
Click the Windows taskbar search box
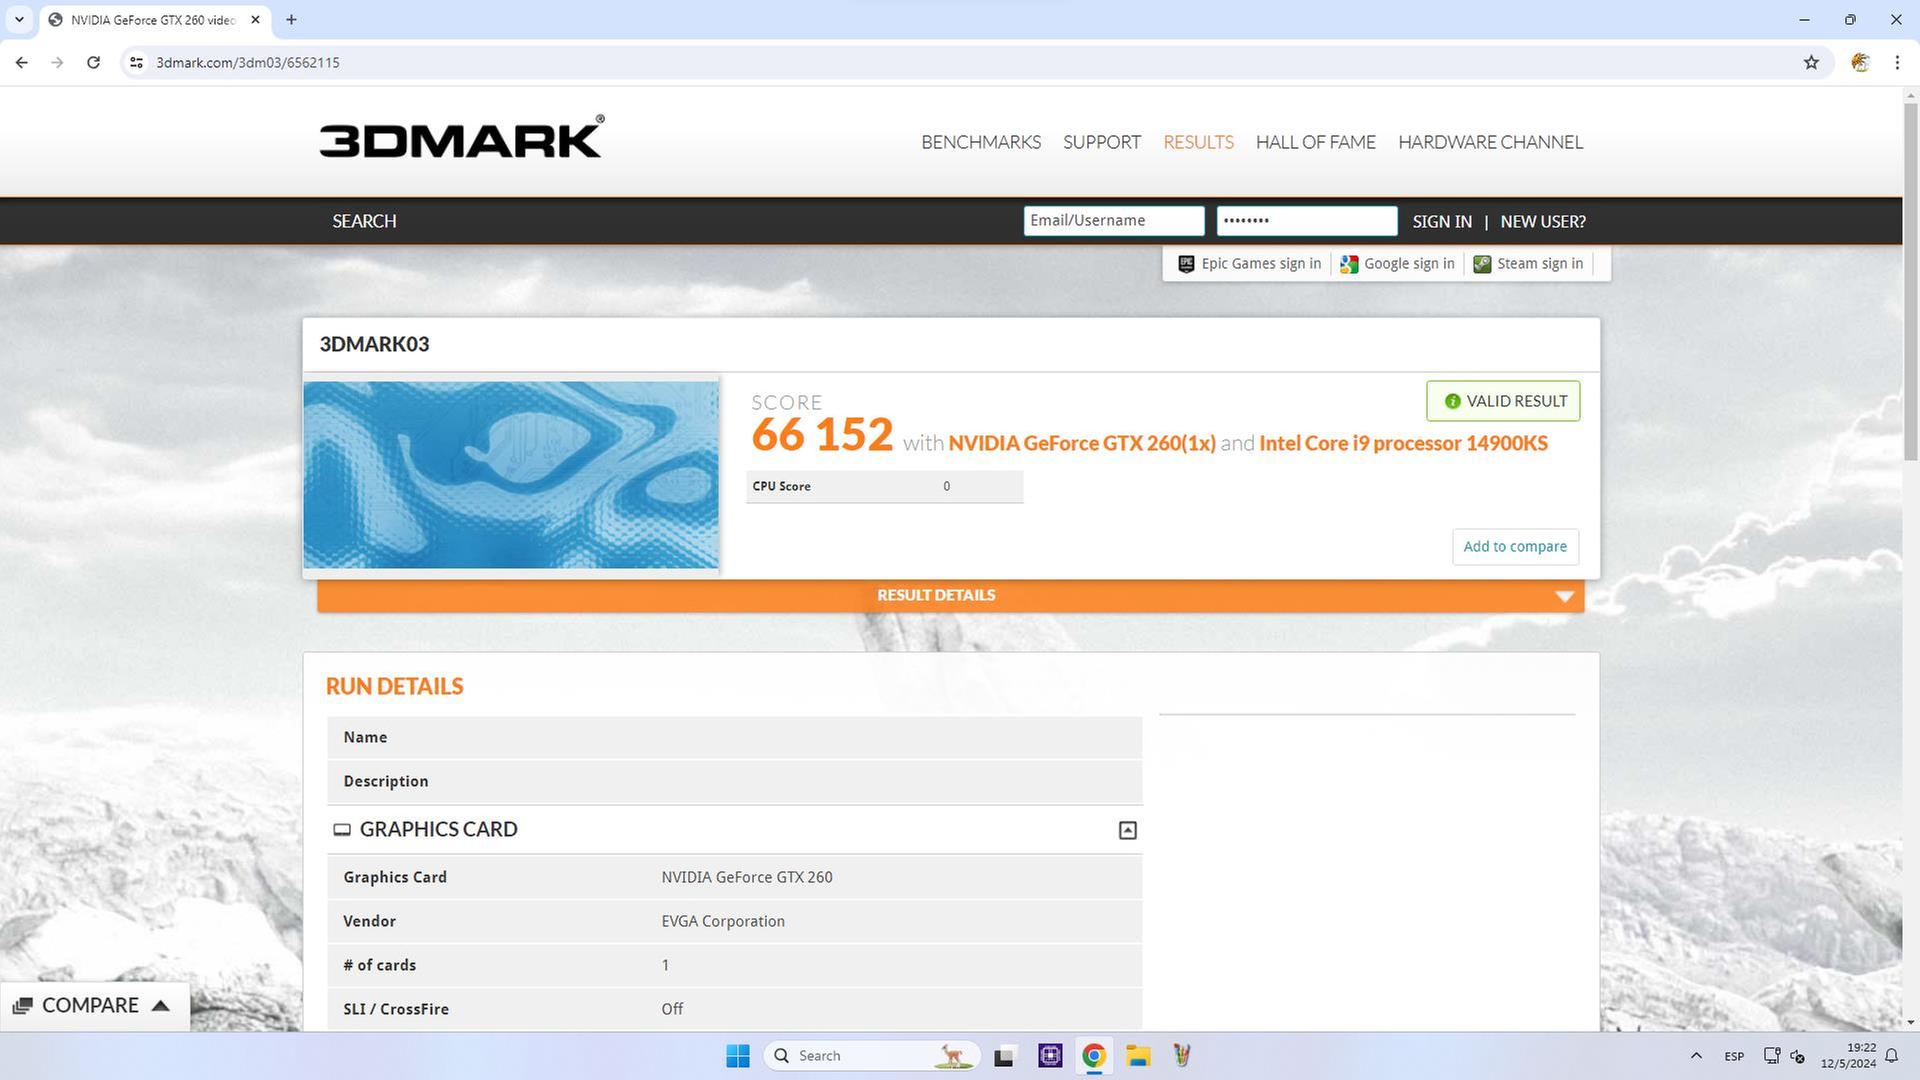tap(870, 1056)
